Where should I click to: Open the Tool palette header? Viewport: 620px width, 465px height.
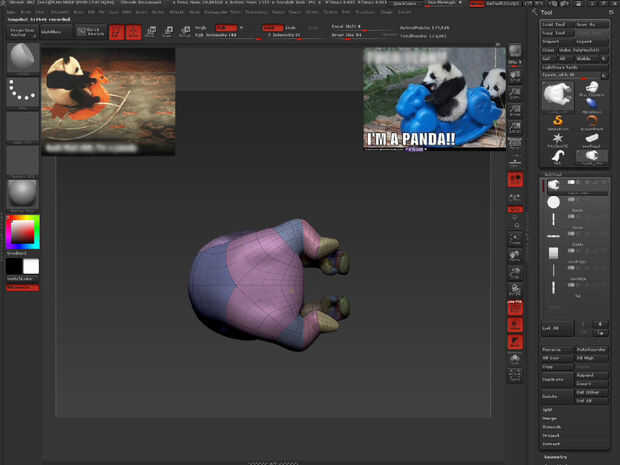[x=548, y=14]
